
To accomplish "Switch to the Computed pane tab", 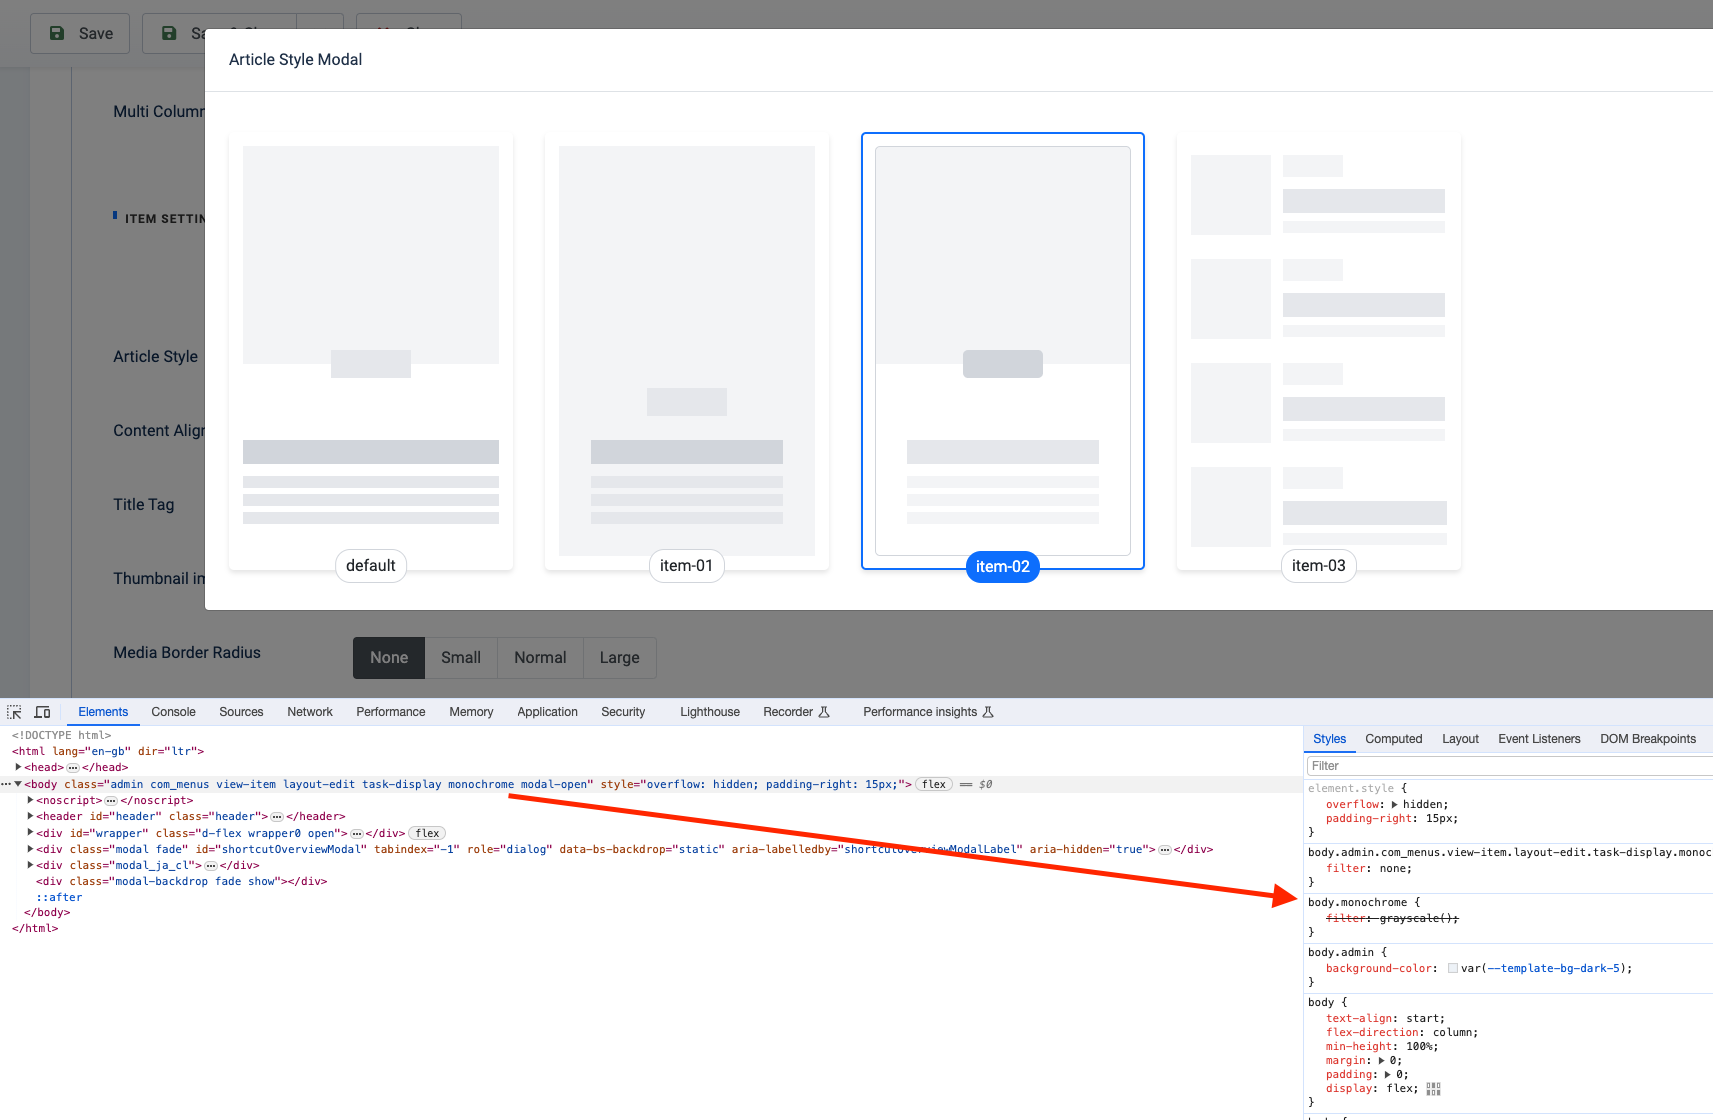I will tap(1393, 739).
